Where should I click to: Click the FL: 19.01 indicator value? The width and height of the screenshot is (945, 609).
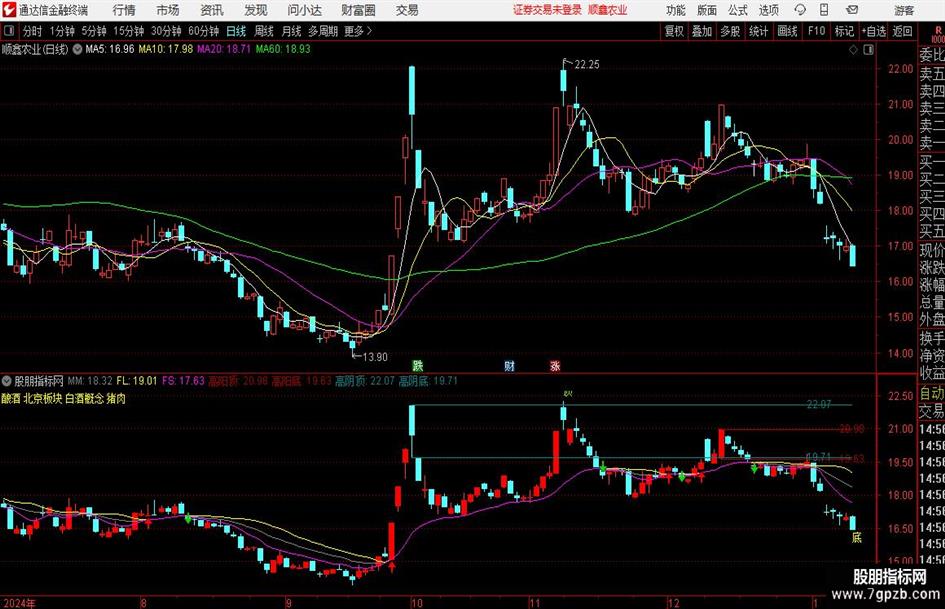point(137,381)
